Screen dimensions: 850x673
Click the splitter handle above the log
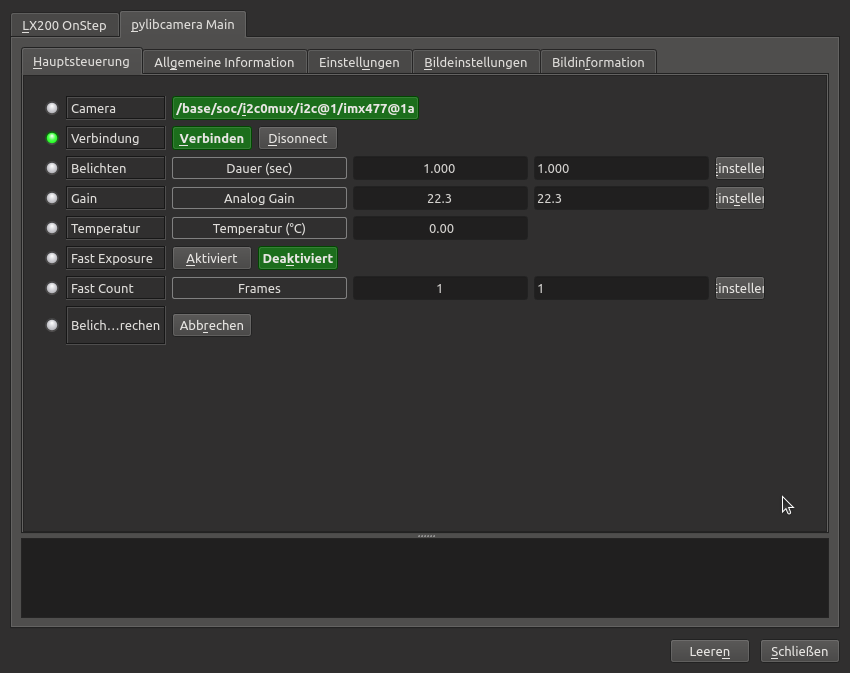pos(426,536)
